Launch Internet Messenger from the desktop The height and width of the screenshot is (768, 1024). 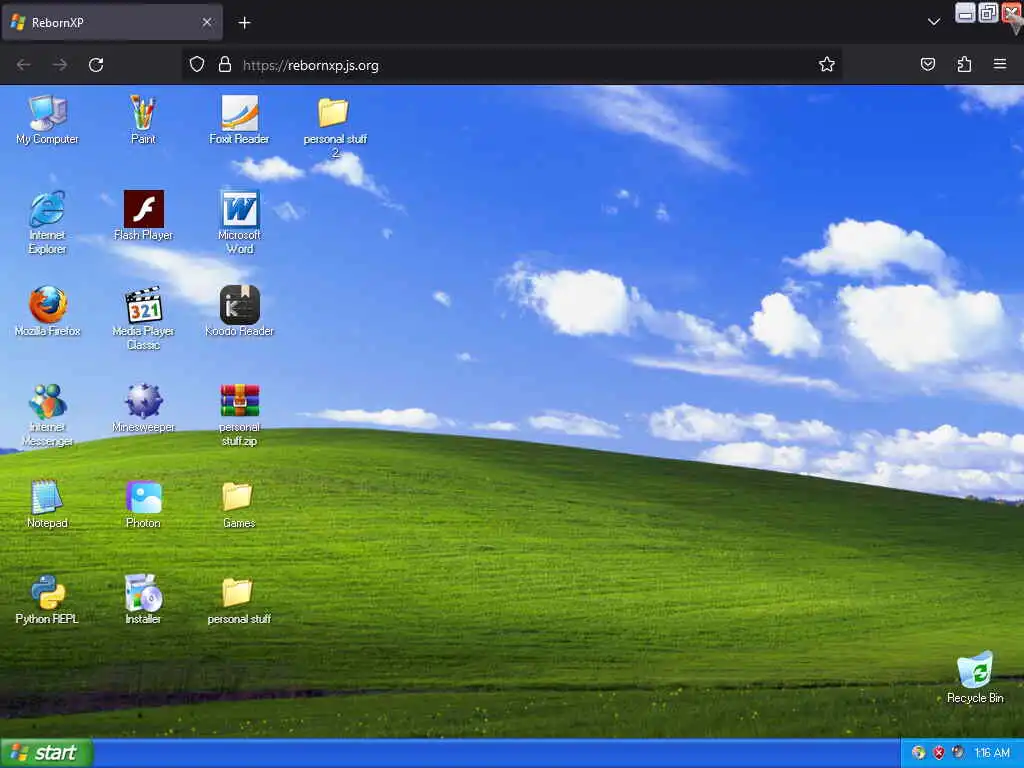click(47, 414)
